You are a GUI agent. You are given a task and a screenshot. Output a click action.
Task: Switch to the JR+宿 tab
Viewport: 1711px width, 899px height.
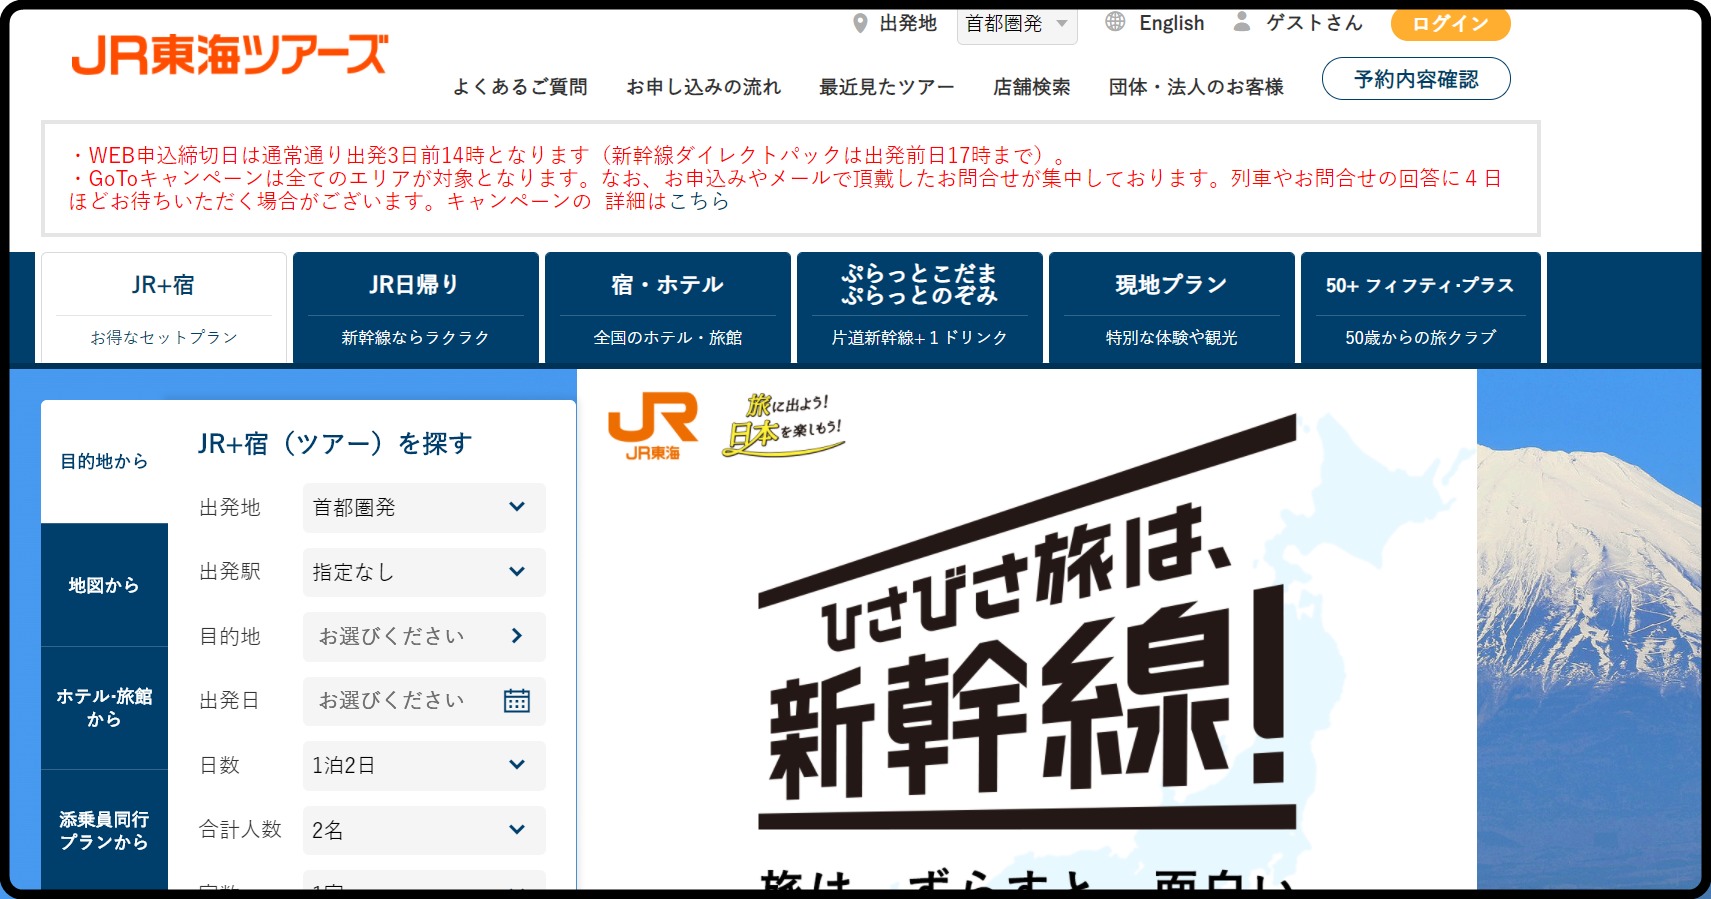(164, 308)
